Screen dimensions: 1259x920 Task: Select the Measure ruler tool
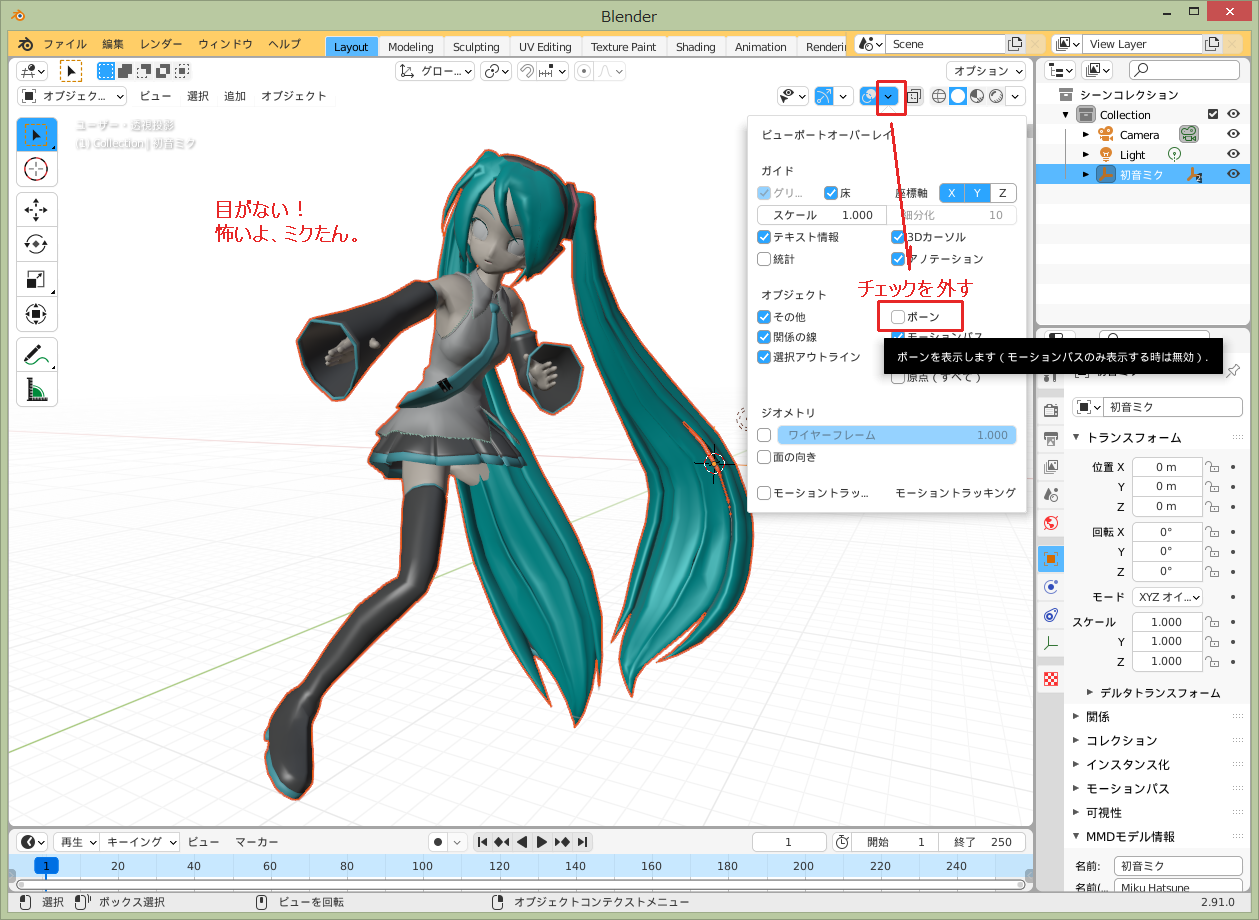pyautogui.click(x=36, y=390)
